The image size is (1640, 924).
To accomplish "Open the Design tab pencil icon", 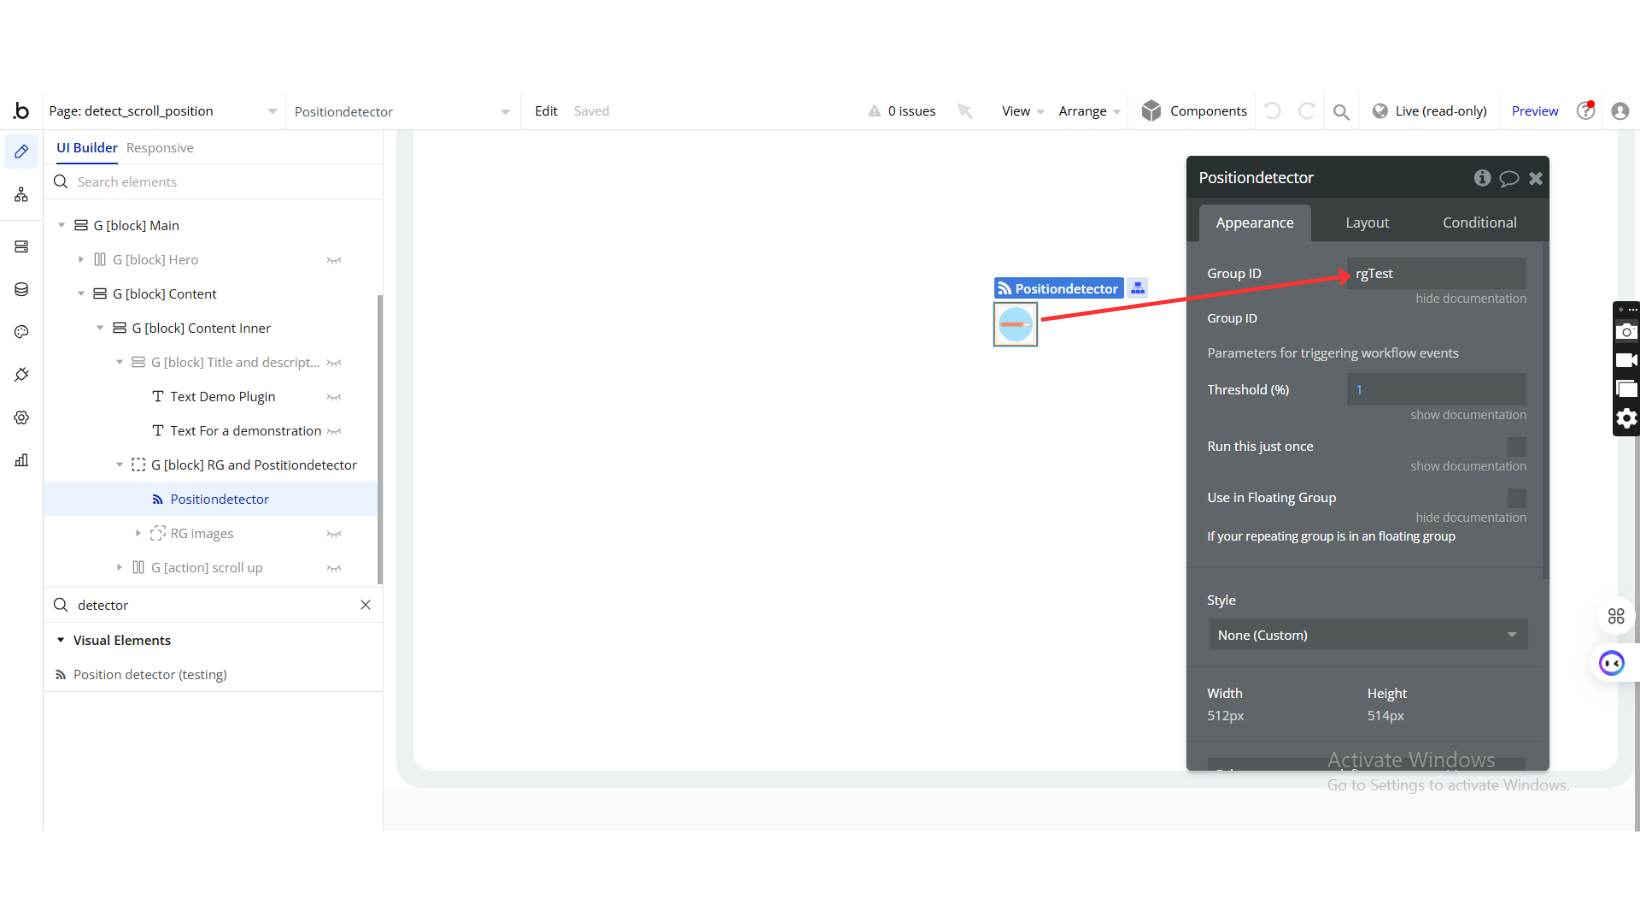I will click(21, 152).
